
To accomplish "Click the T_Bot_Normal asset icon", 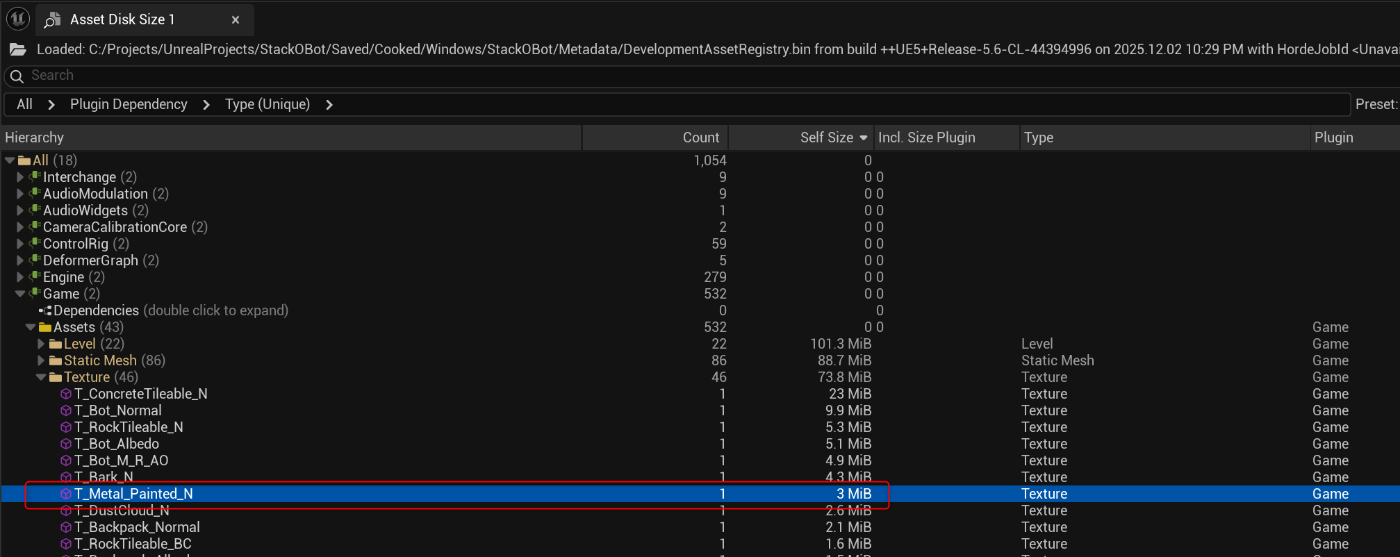I will [x=66, y=411].
